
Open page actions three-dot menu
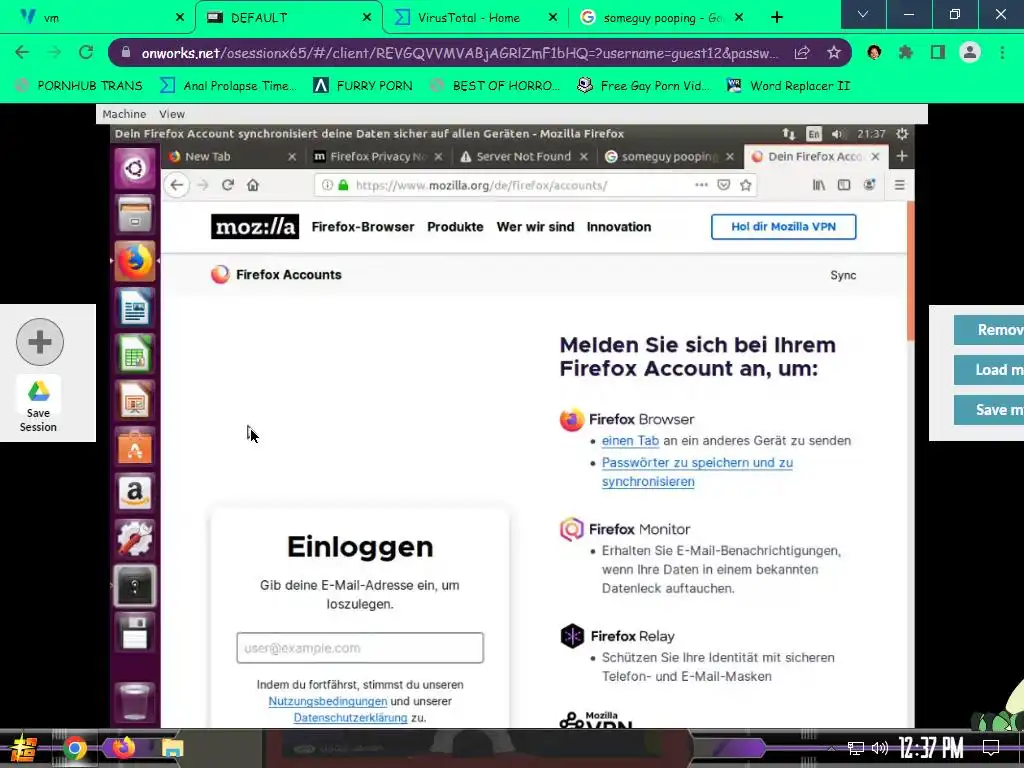point(701,185)
